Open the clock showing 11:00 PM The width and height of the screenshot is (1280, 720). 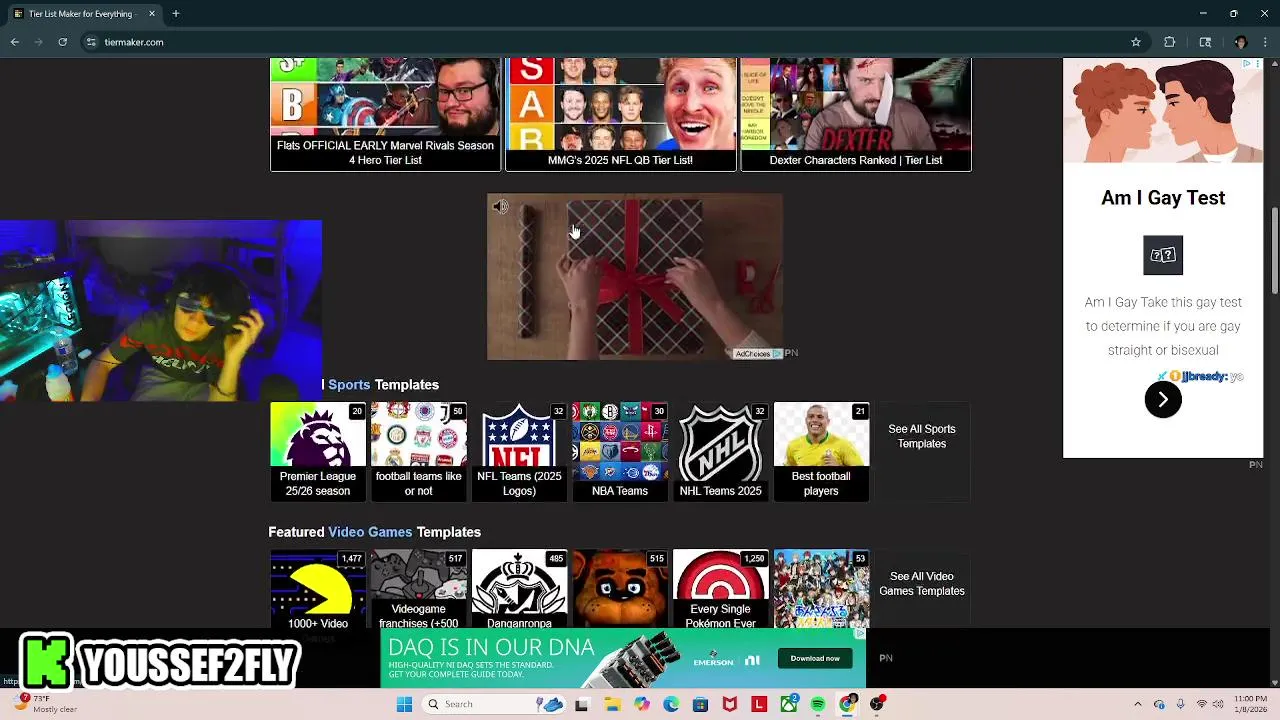(x=1251, y=704)
